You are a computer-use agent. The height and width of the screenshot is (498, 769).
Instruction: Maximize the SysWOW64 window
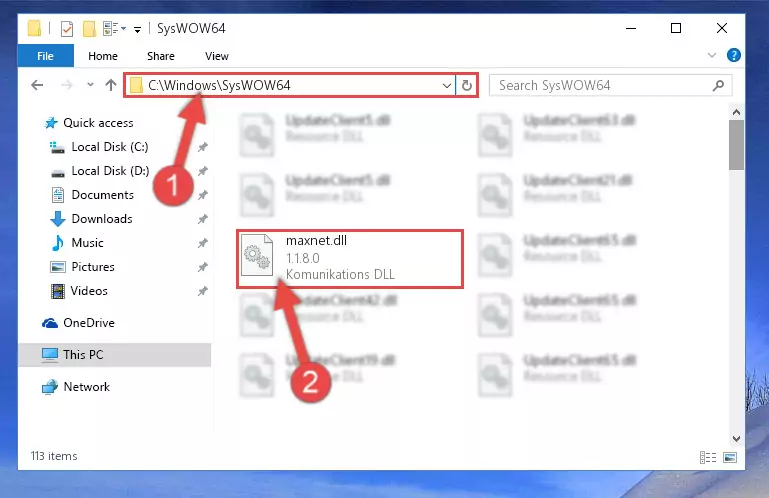[x=676, y=28]
